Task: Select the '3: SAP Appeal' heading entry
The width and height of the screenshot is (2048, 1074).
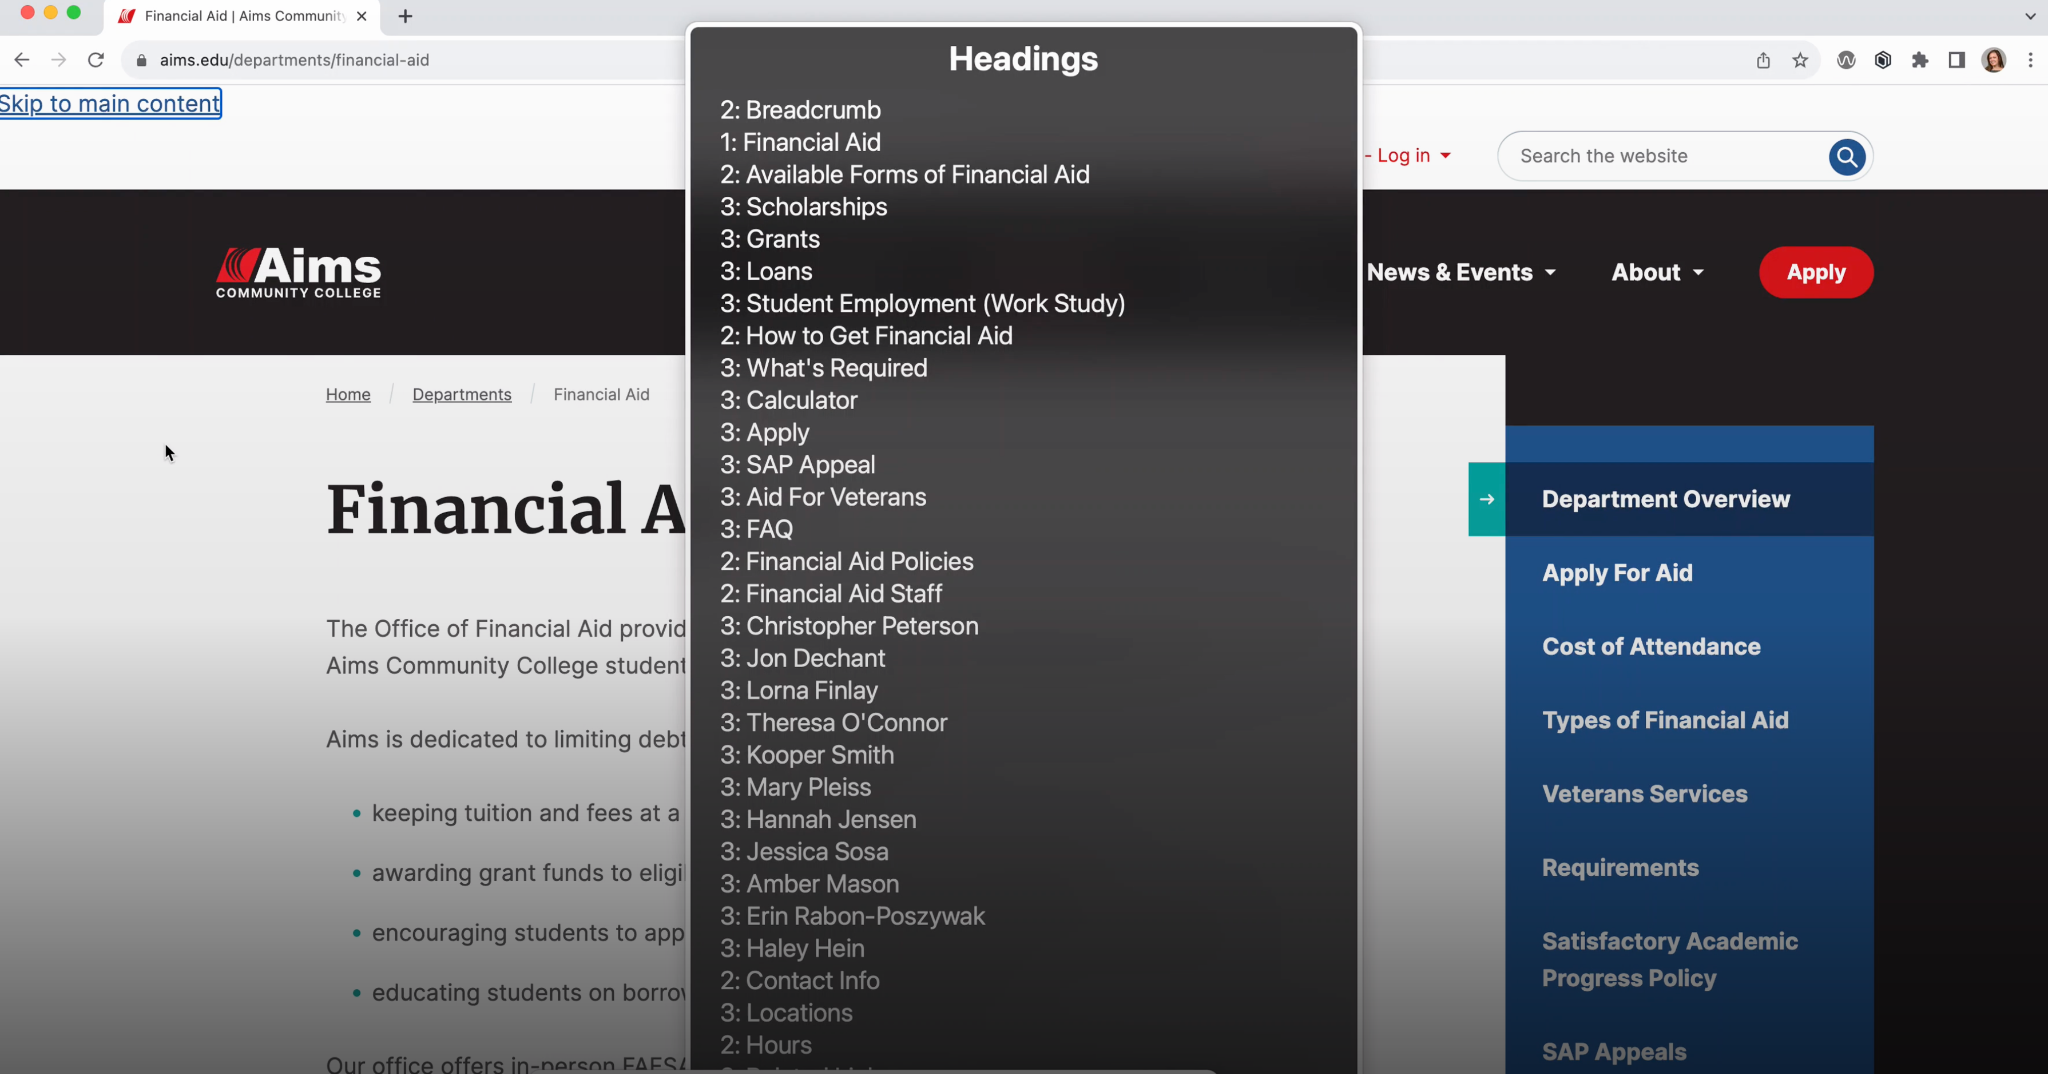Action: coord(797,465)
